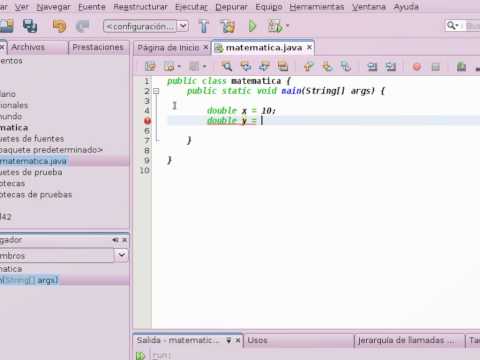Close the Navigator panel

[x=125, y=240]
